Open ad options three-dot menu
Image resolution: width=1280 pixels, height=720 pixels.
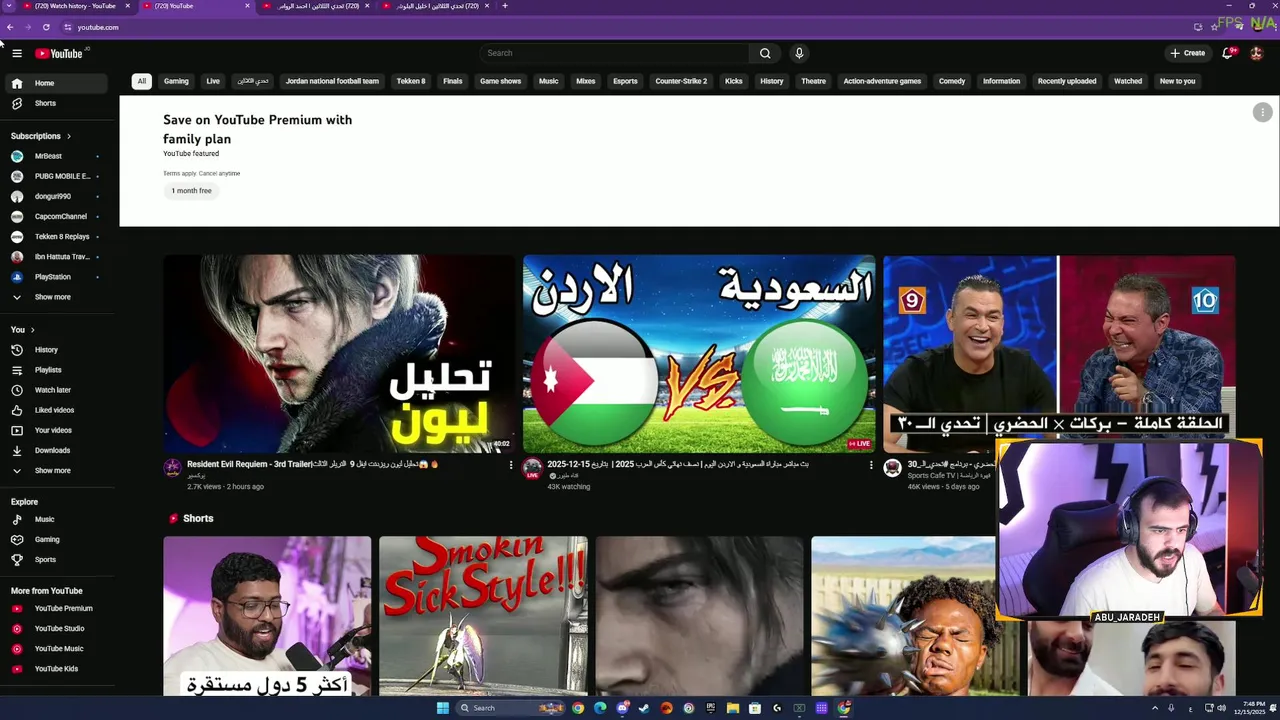1262,113
